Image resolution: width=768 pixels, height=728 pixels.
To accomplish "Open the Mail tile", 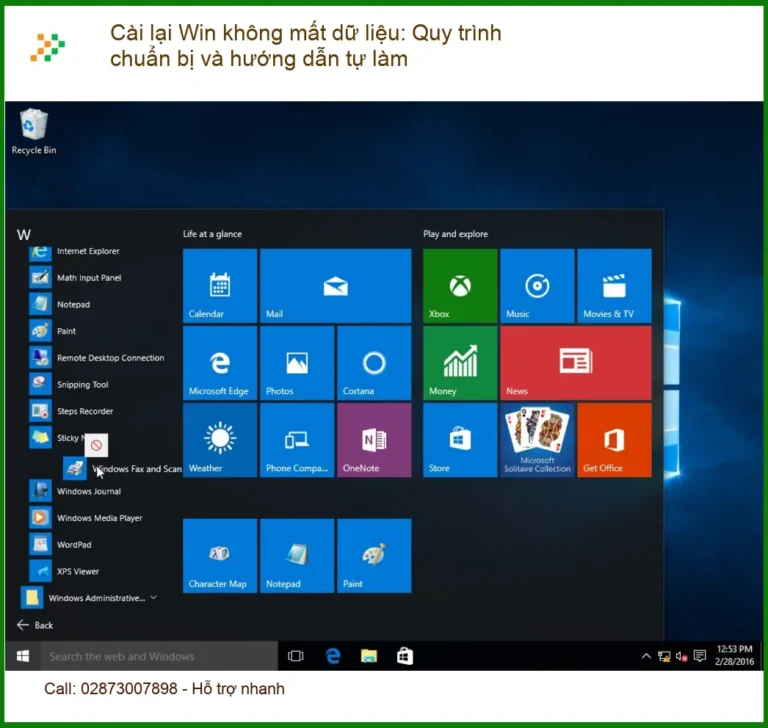I will point(336,286).
